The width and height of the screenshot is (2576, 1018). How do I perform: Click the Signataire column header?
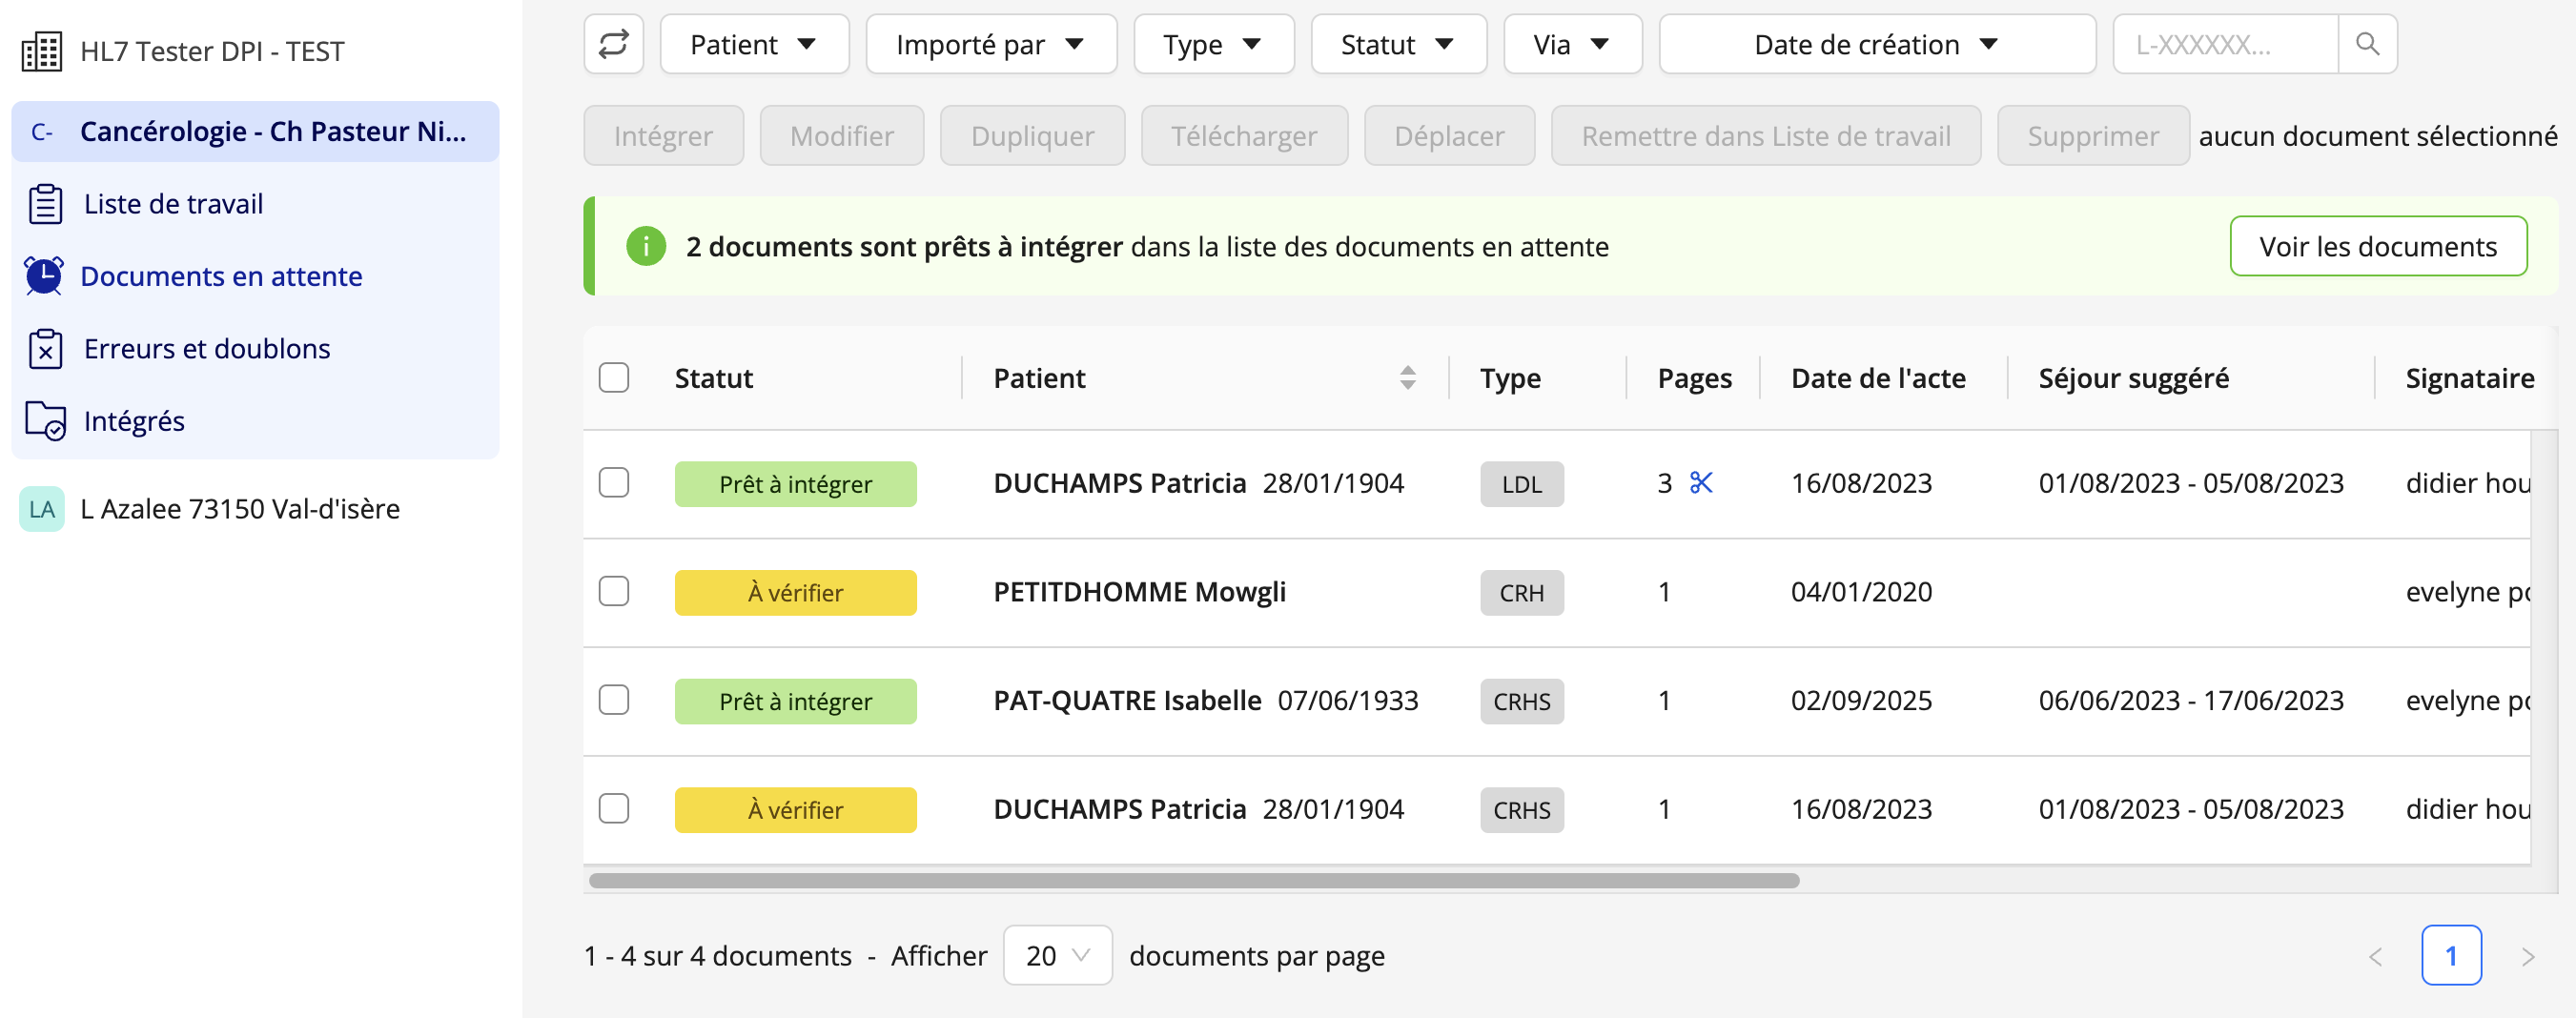click(2469, 378)
